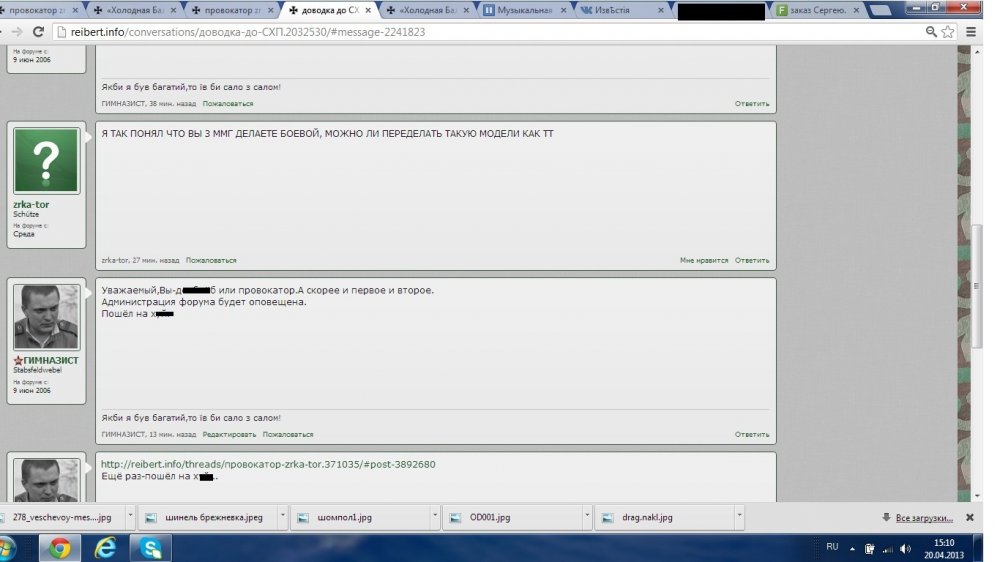Click Пожаловаться on the 38 мин post
Viewport: 1000px width, 562px height.
(x=228, y=103)
